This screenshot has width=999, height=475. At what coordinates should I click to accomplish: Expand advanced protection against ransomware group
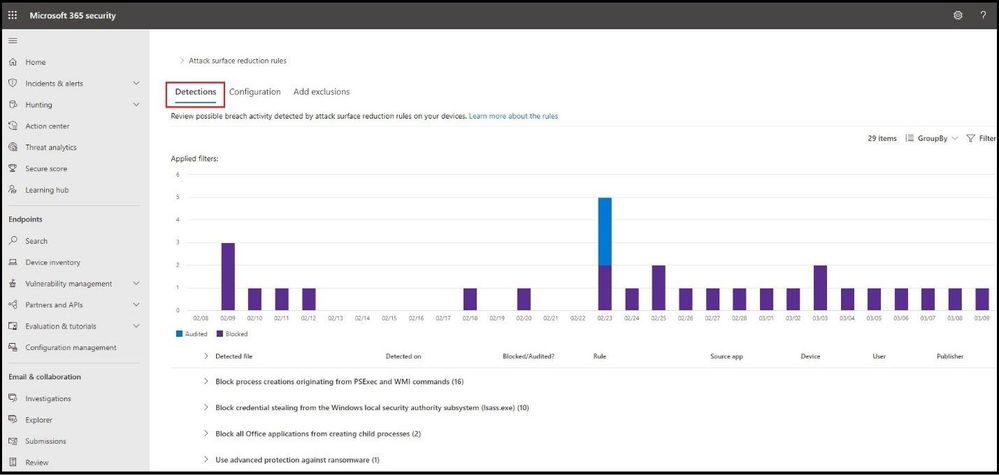206,459
